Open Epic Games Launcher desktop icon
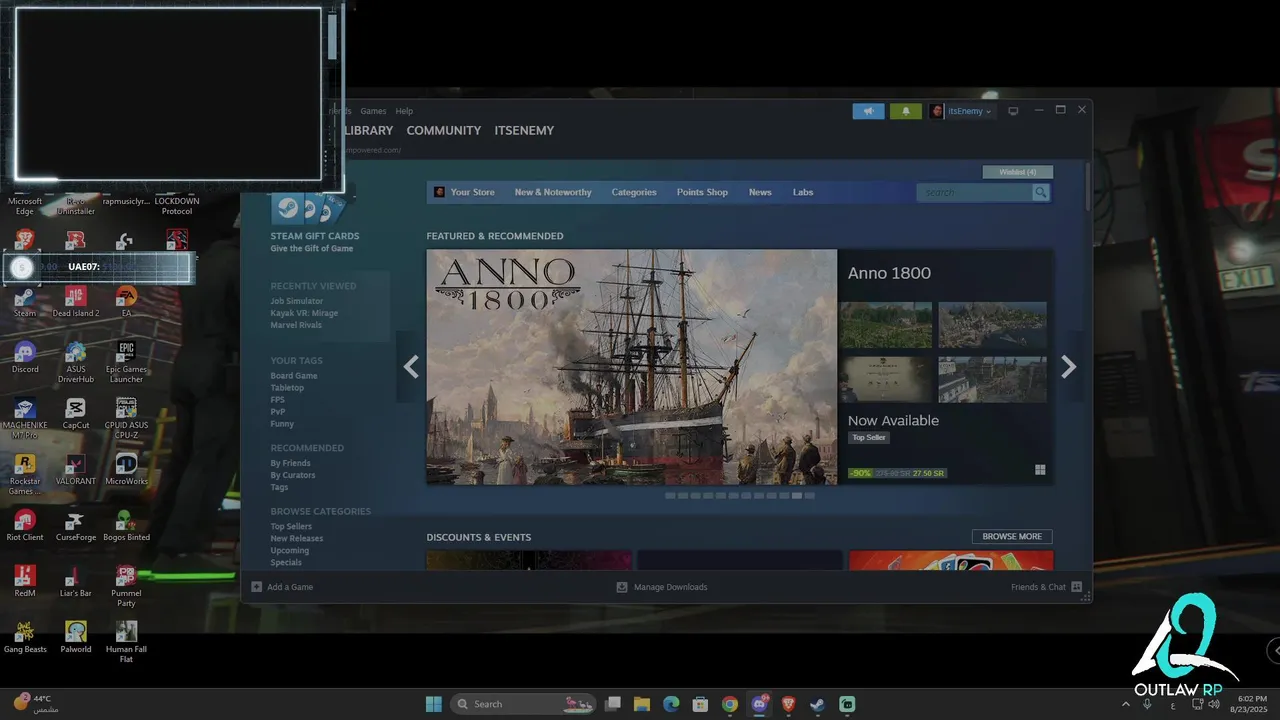1280x720 pixels. click(126, 362)
